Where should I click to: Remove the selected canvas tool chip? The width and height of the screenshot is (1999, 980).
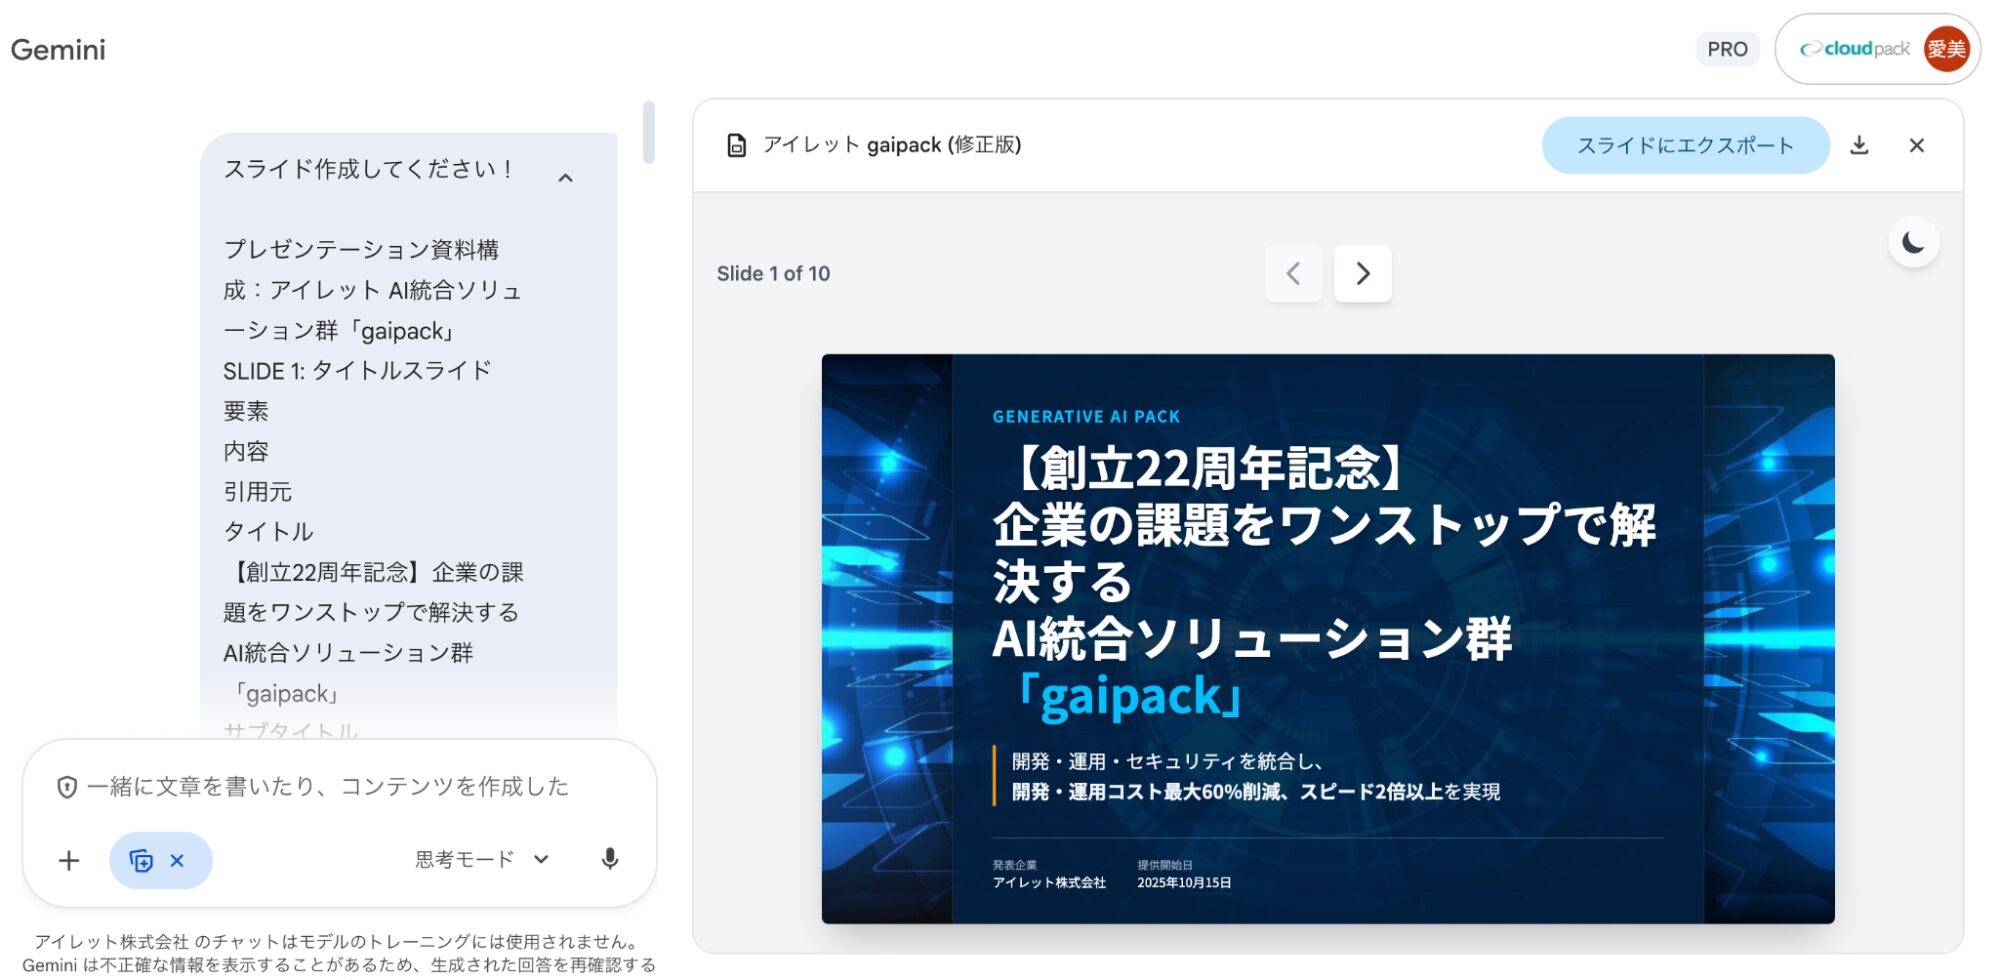177,860
